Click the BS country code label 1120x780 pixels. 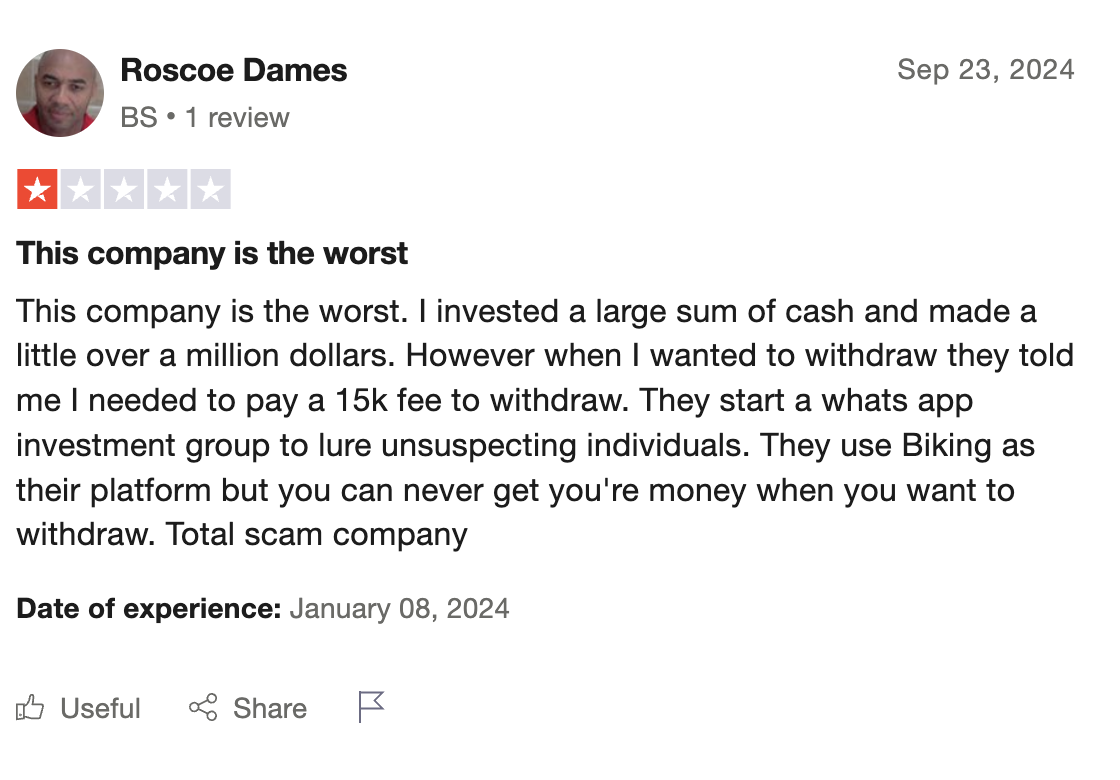point(139,117)
